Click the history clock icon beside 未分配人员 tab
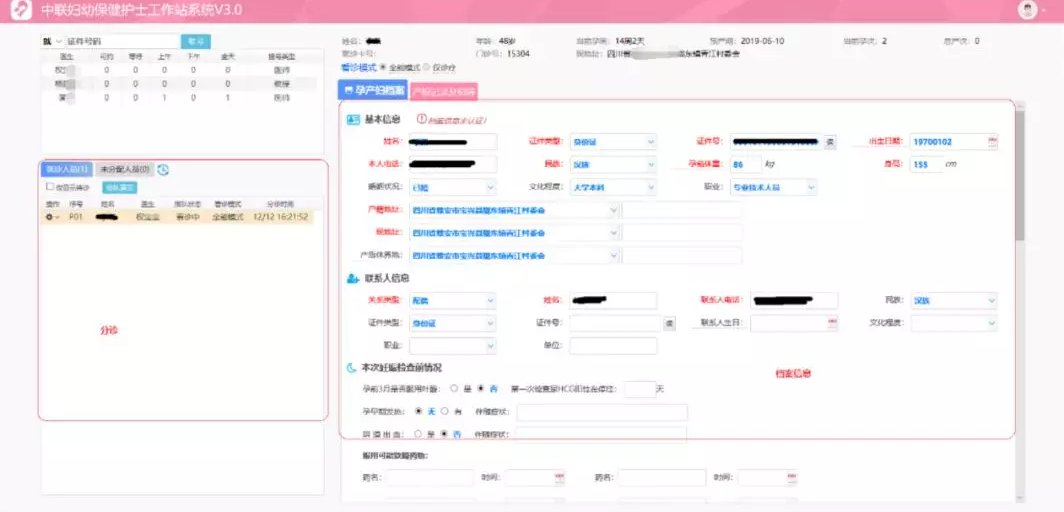Image resolution: width=1064 pixels, height=512 pixels. [x=163, y=170]
